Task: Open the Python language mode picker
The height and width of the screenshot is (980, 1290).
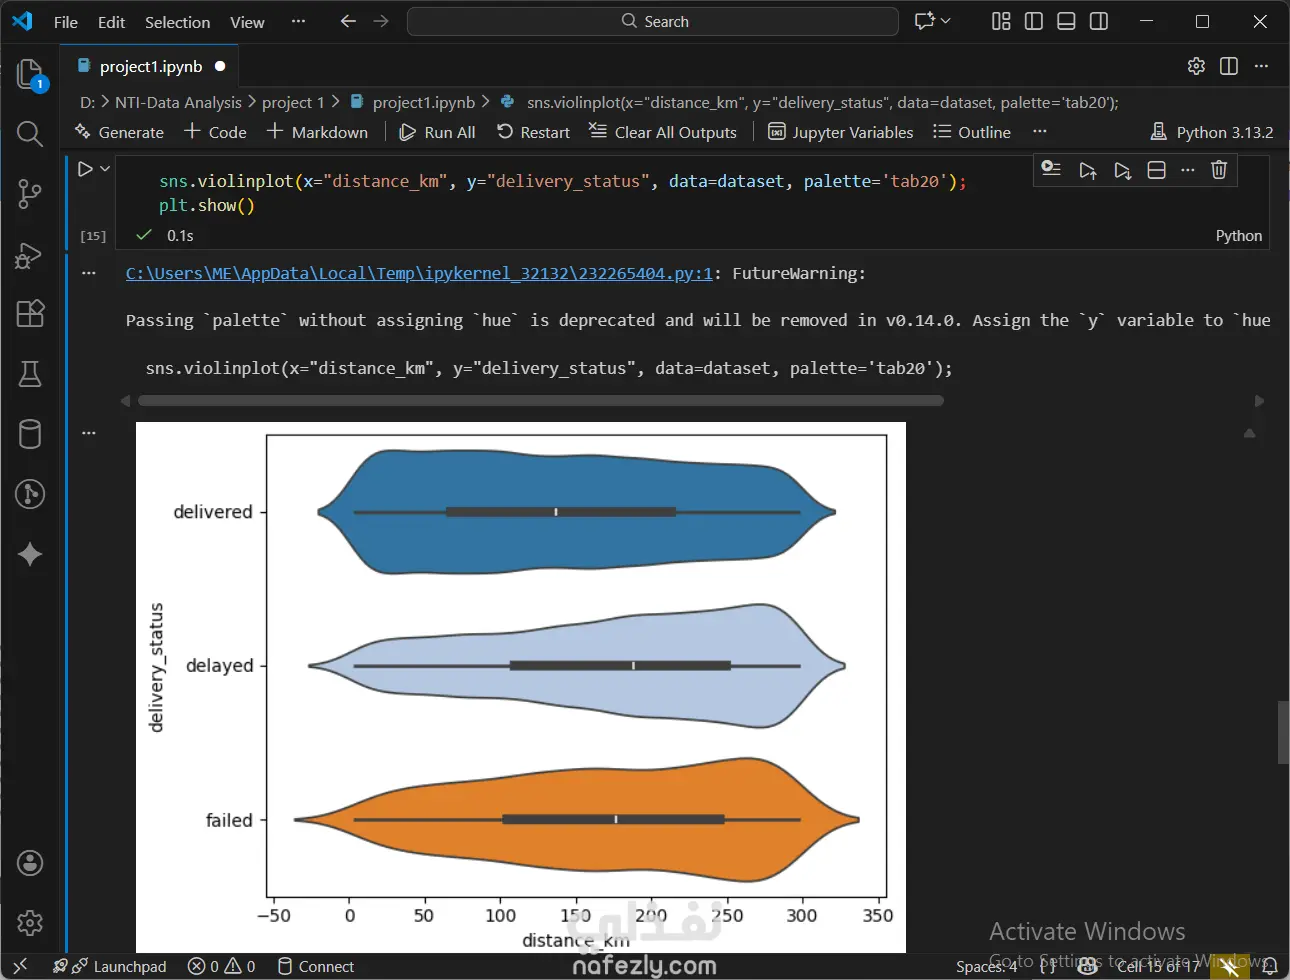Action: [x=1238, y=236]
